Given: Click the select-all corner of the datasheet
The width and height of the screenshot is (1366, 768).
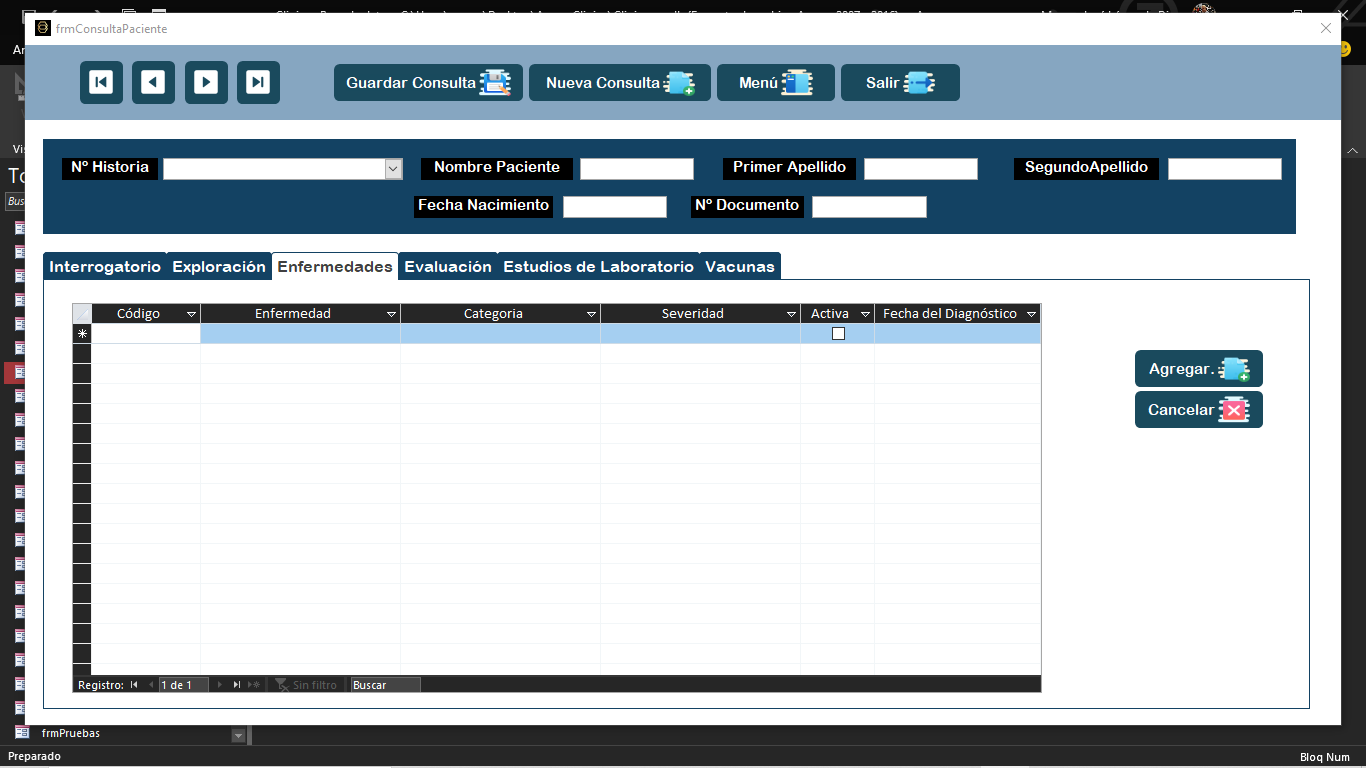Looking at the screenshot, I should coord(82,314).
